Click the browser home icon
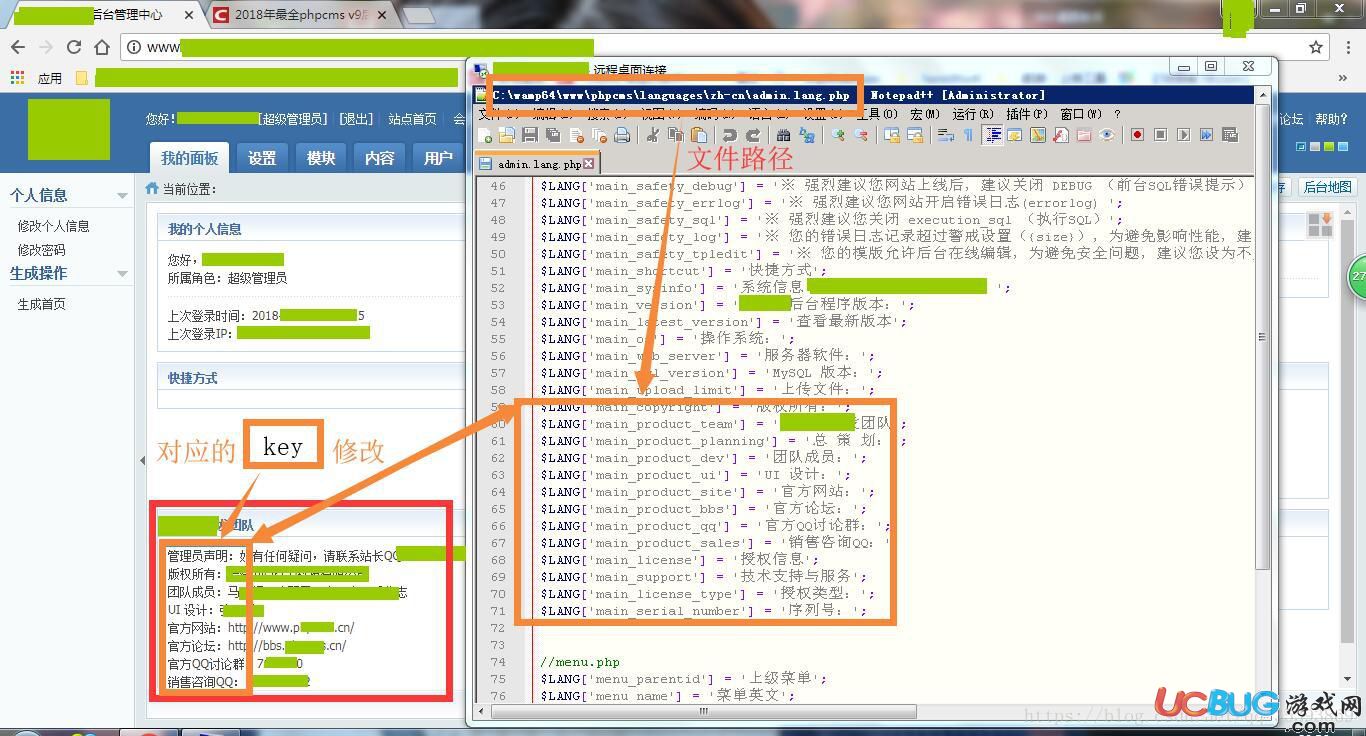1366x736 pixels. 101,47
